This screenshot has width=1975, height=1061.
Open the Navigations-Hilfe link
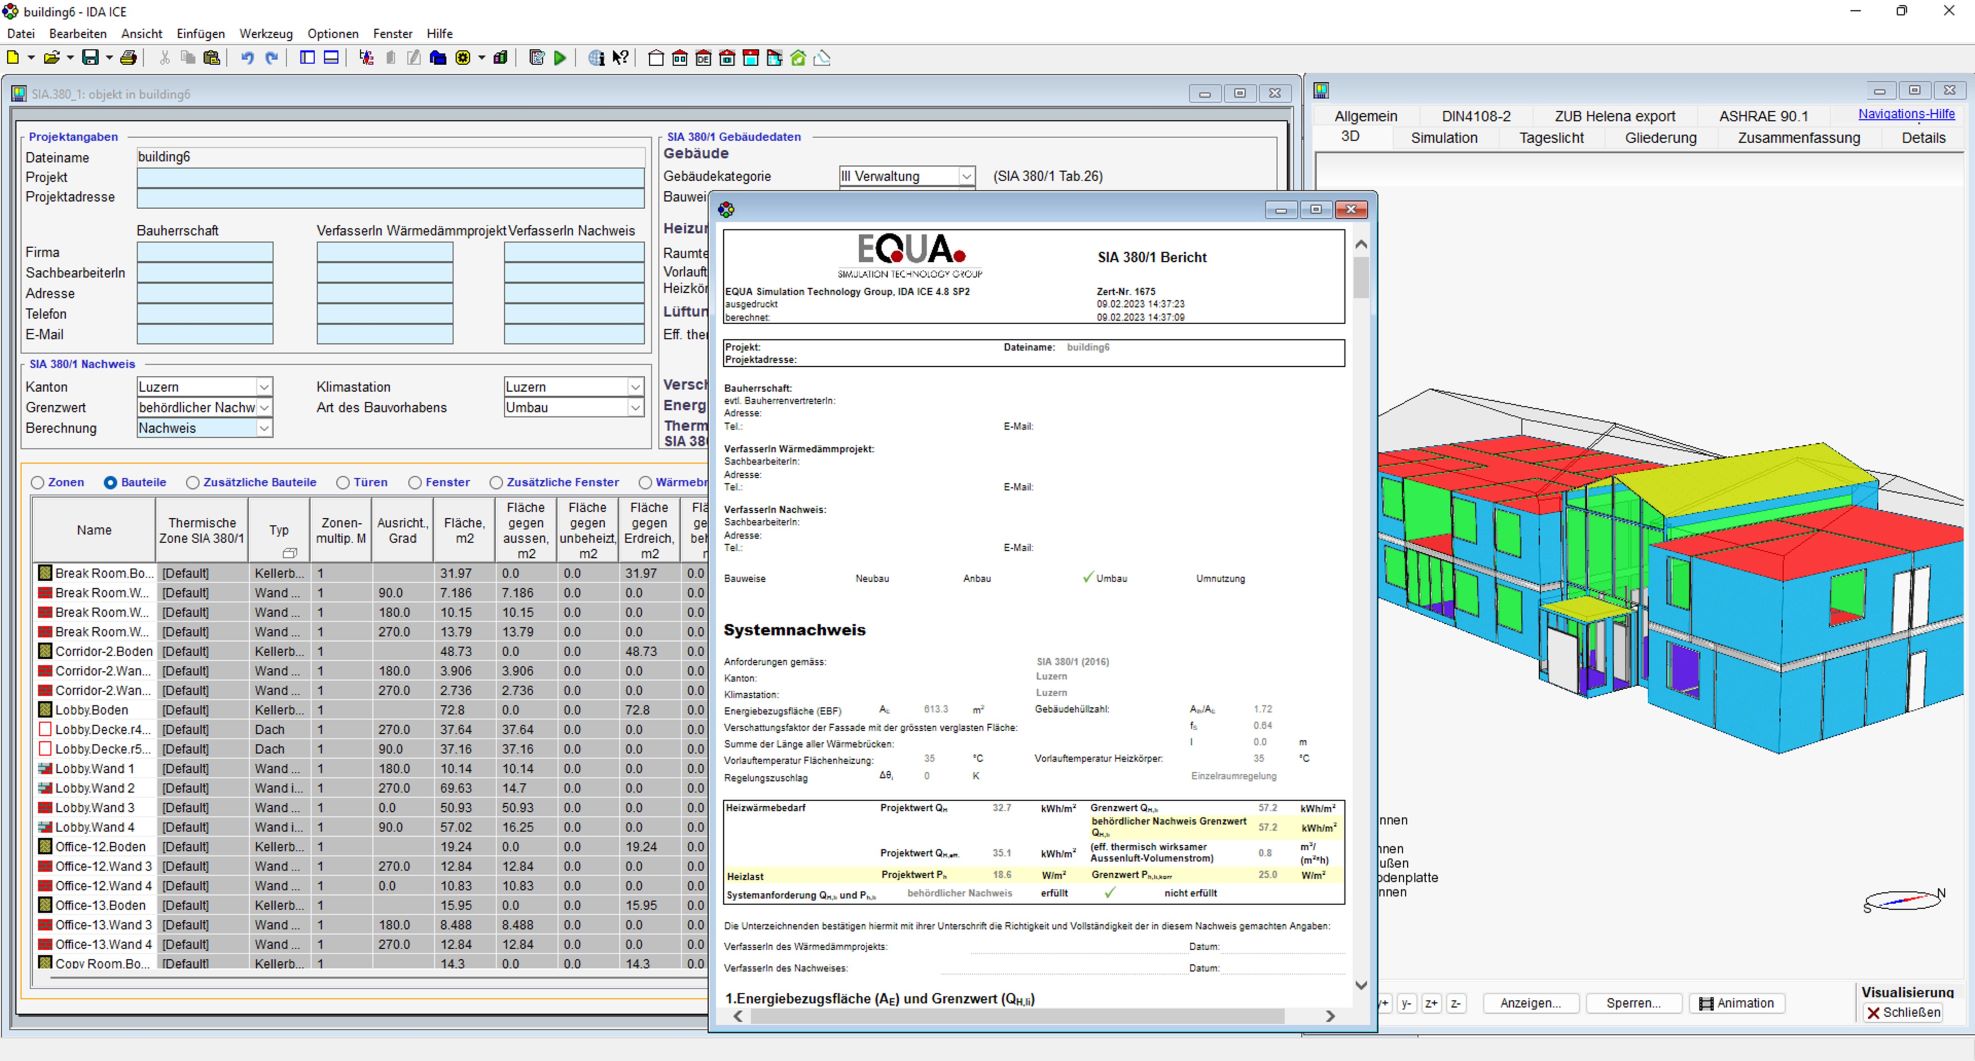point(1905,114)
